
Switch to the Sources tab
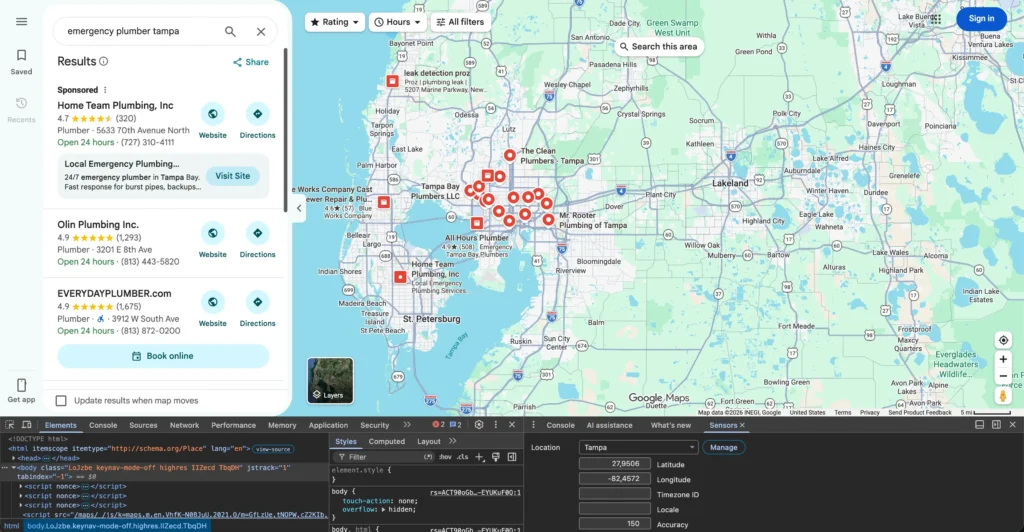coord(143,425)
